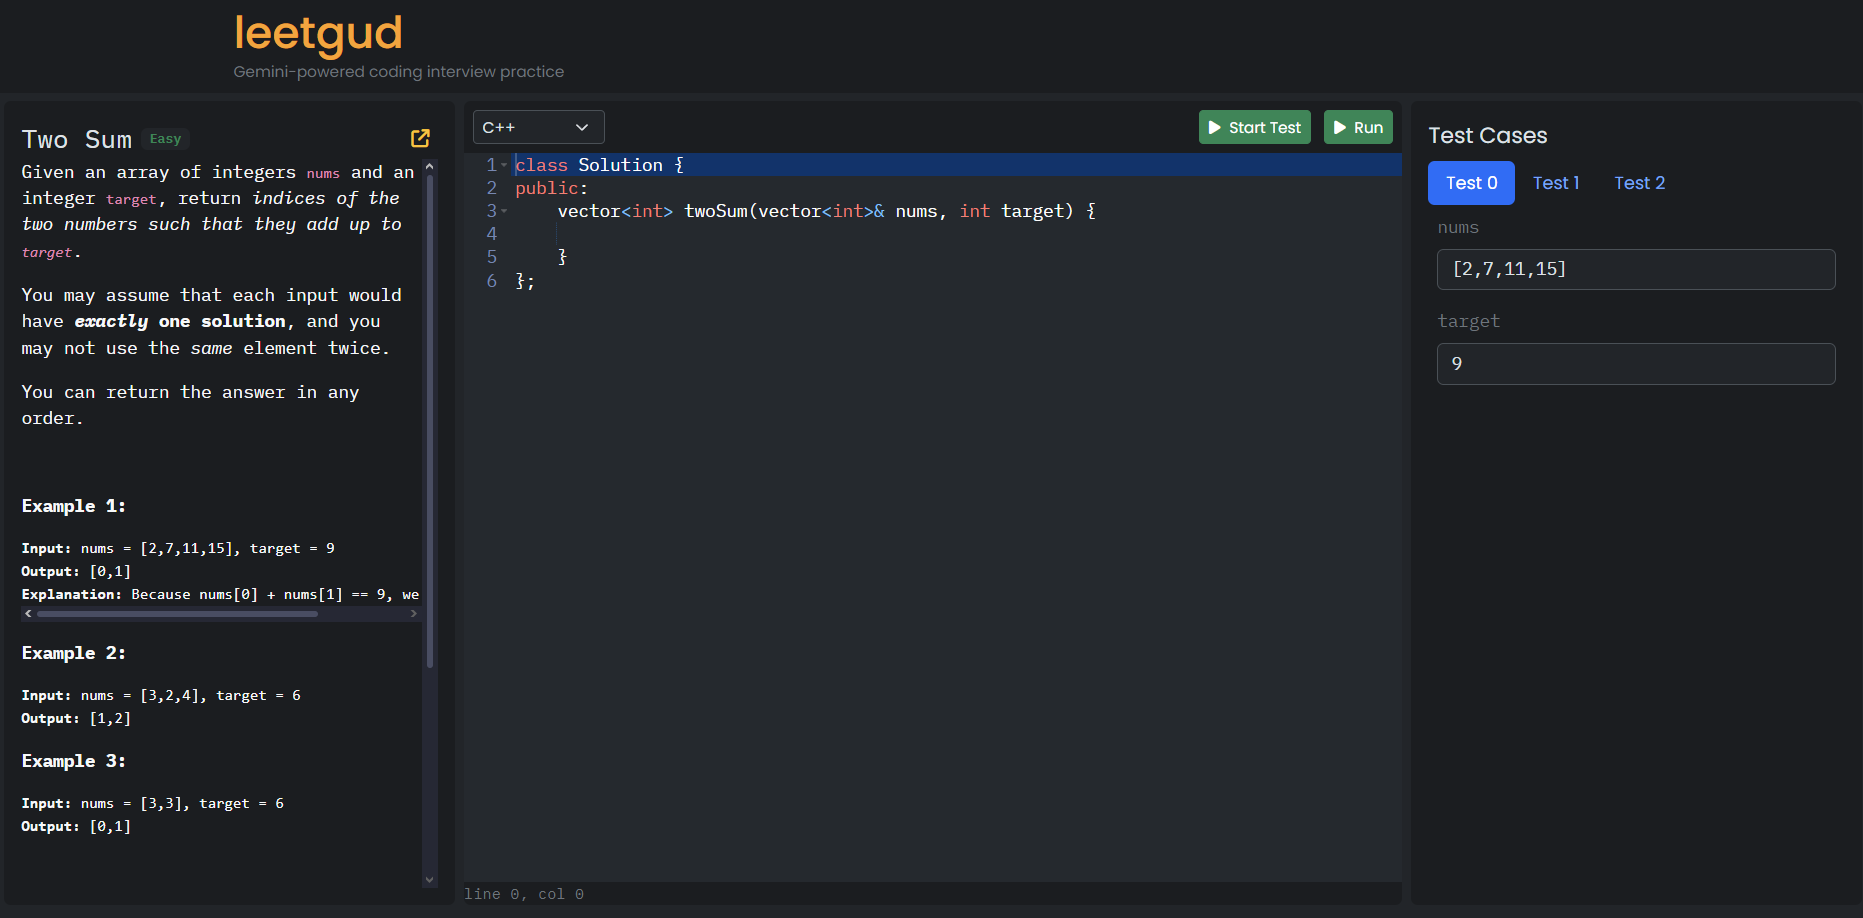Click the 'Example 1:' heading
The width and height of the screenshot is (1863, 918).
74,506
